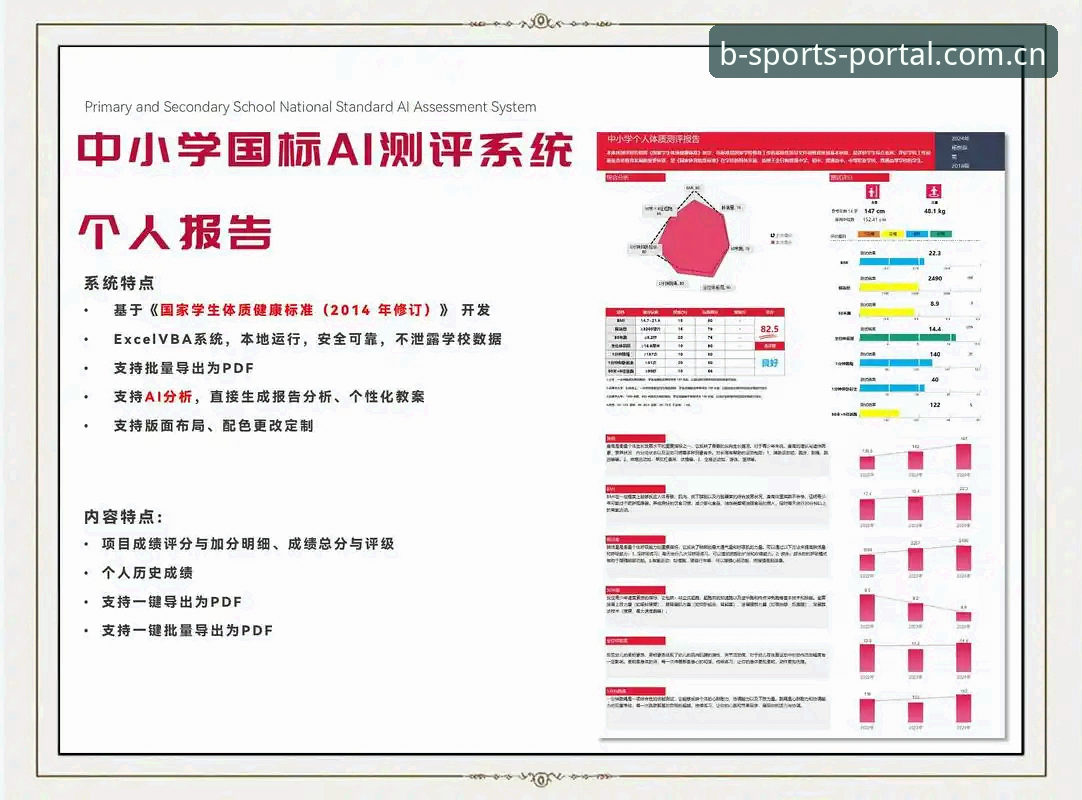
Task: Click the score table's red header row
Action: (x=695, y=312)
